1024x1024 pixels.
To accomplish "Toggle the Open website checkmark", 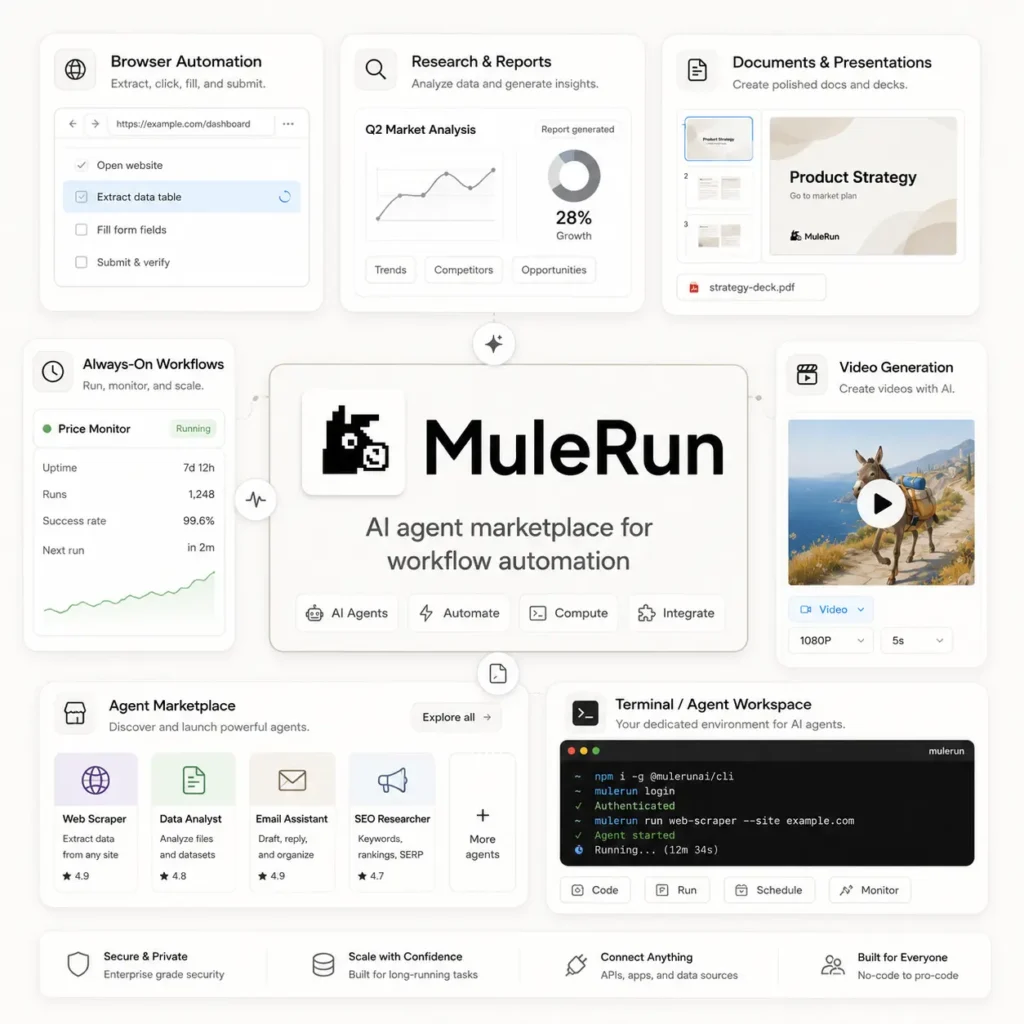I will click(x=81, y=165).
